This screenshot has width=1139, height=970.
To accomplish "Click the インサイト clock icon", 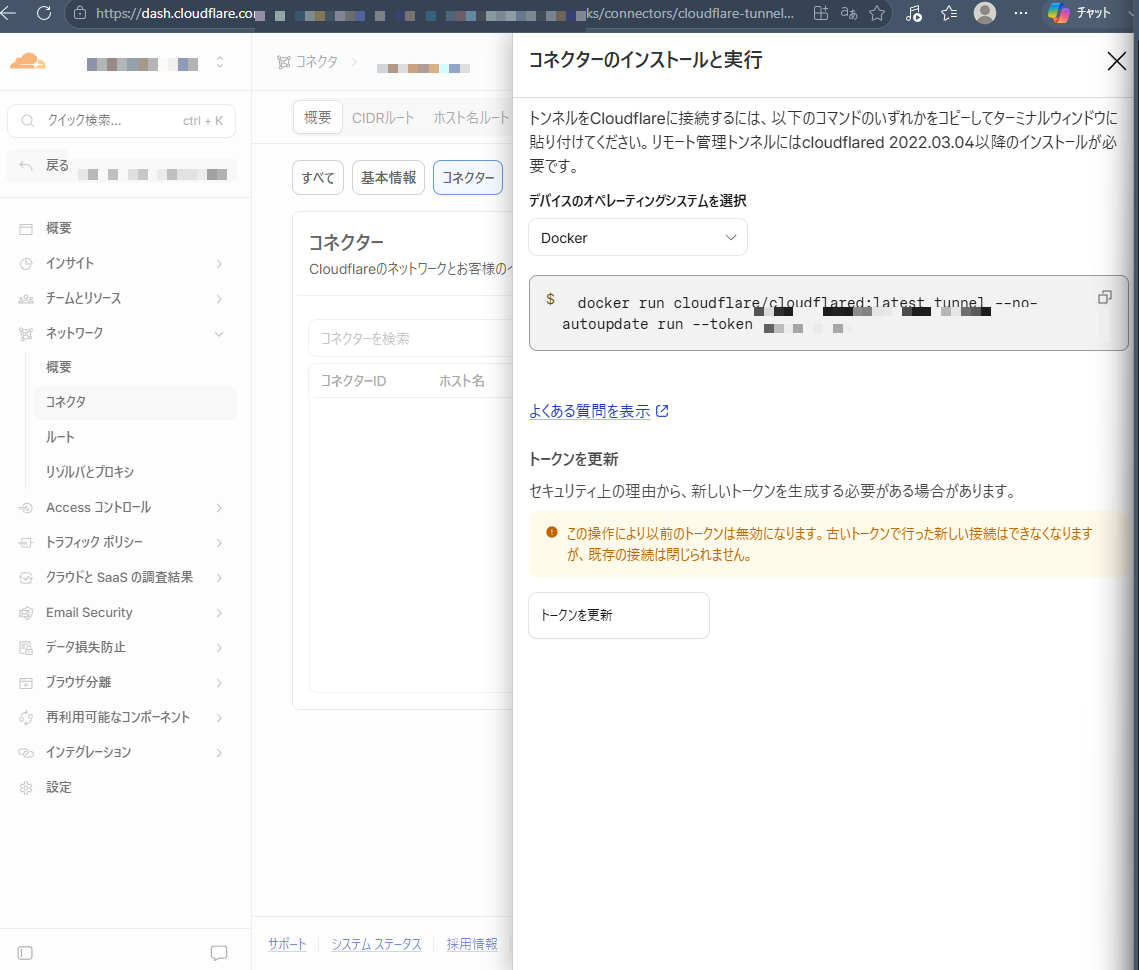I will point(26,264).
